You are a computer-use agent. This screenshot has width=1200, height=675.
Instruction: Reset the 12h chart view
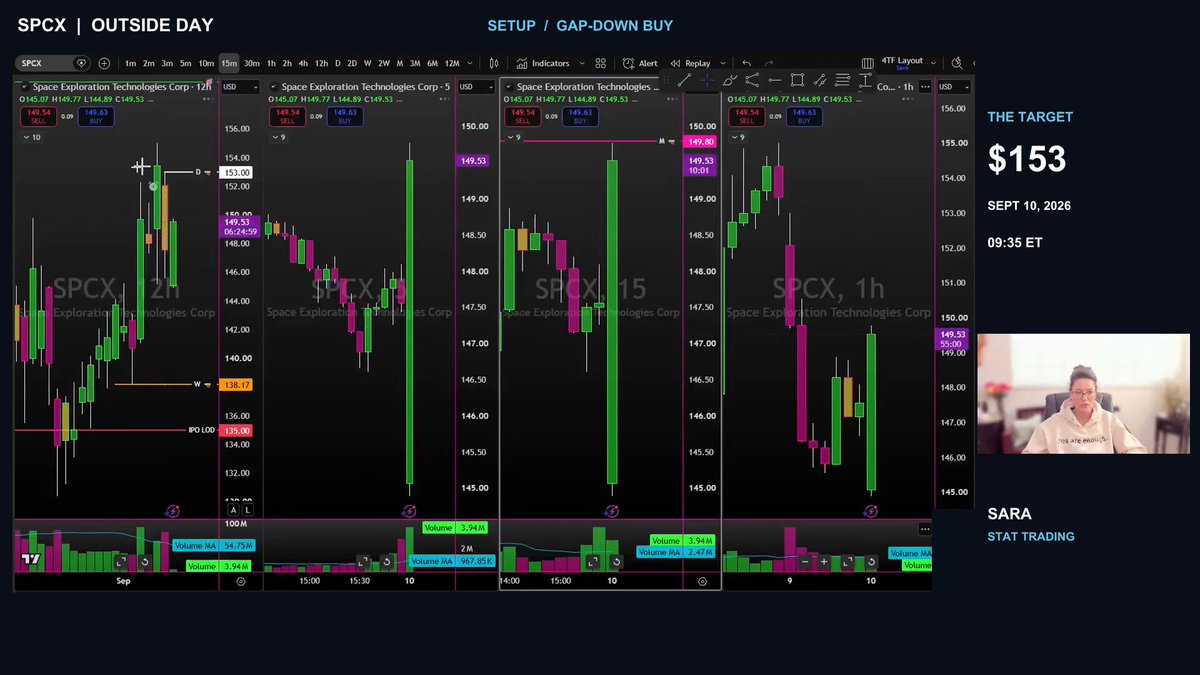145,562
